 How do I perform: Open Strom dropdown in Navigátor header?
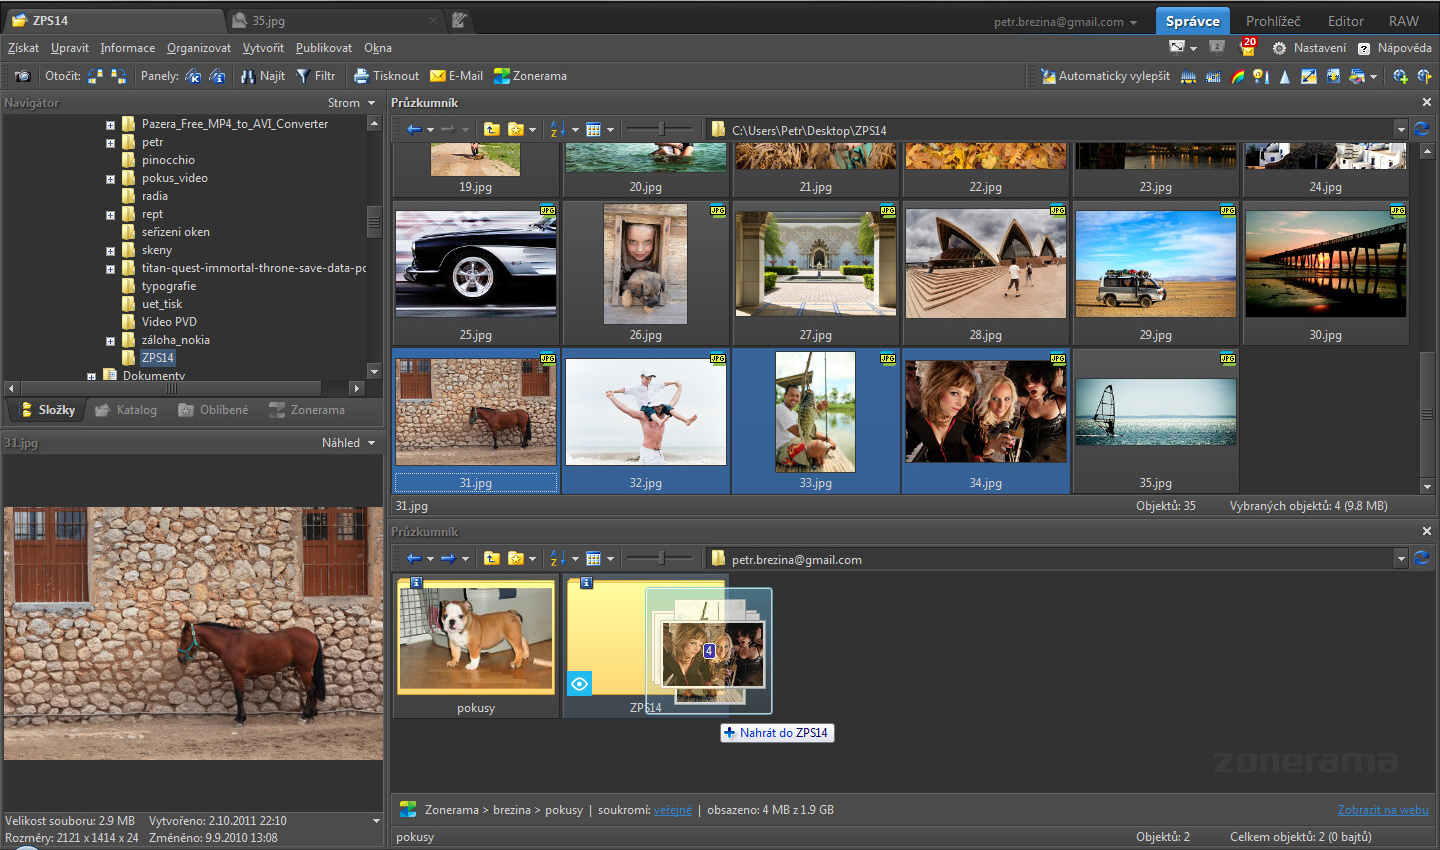click(351, 103)
